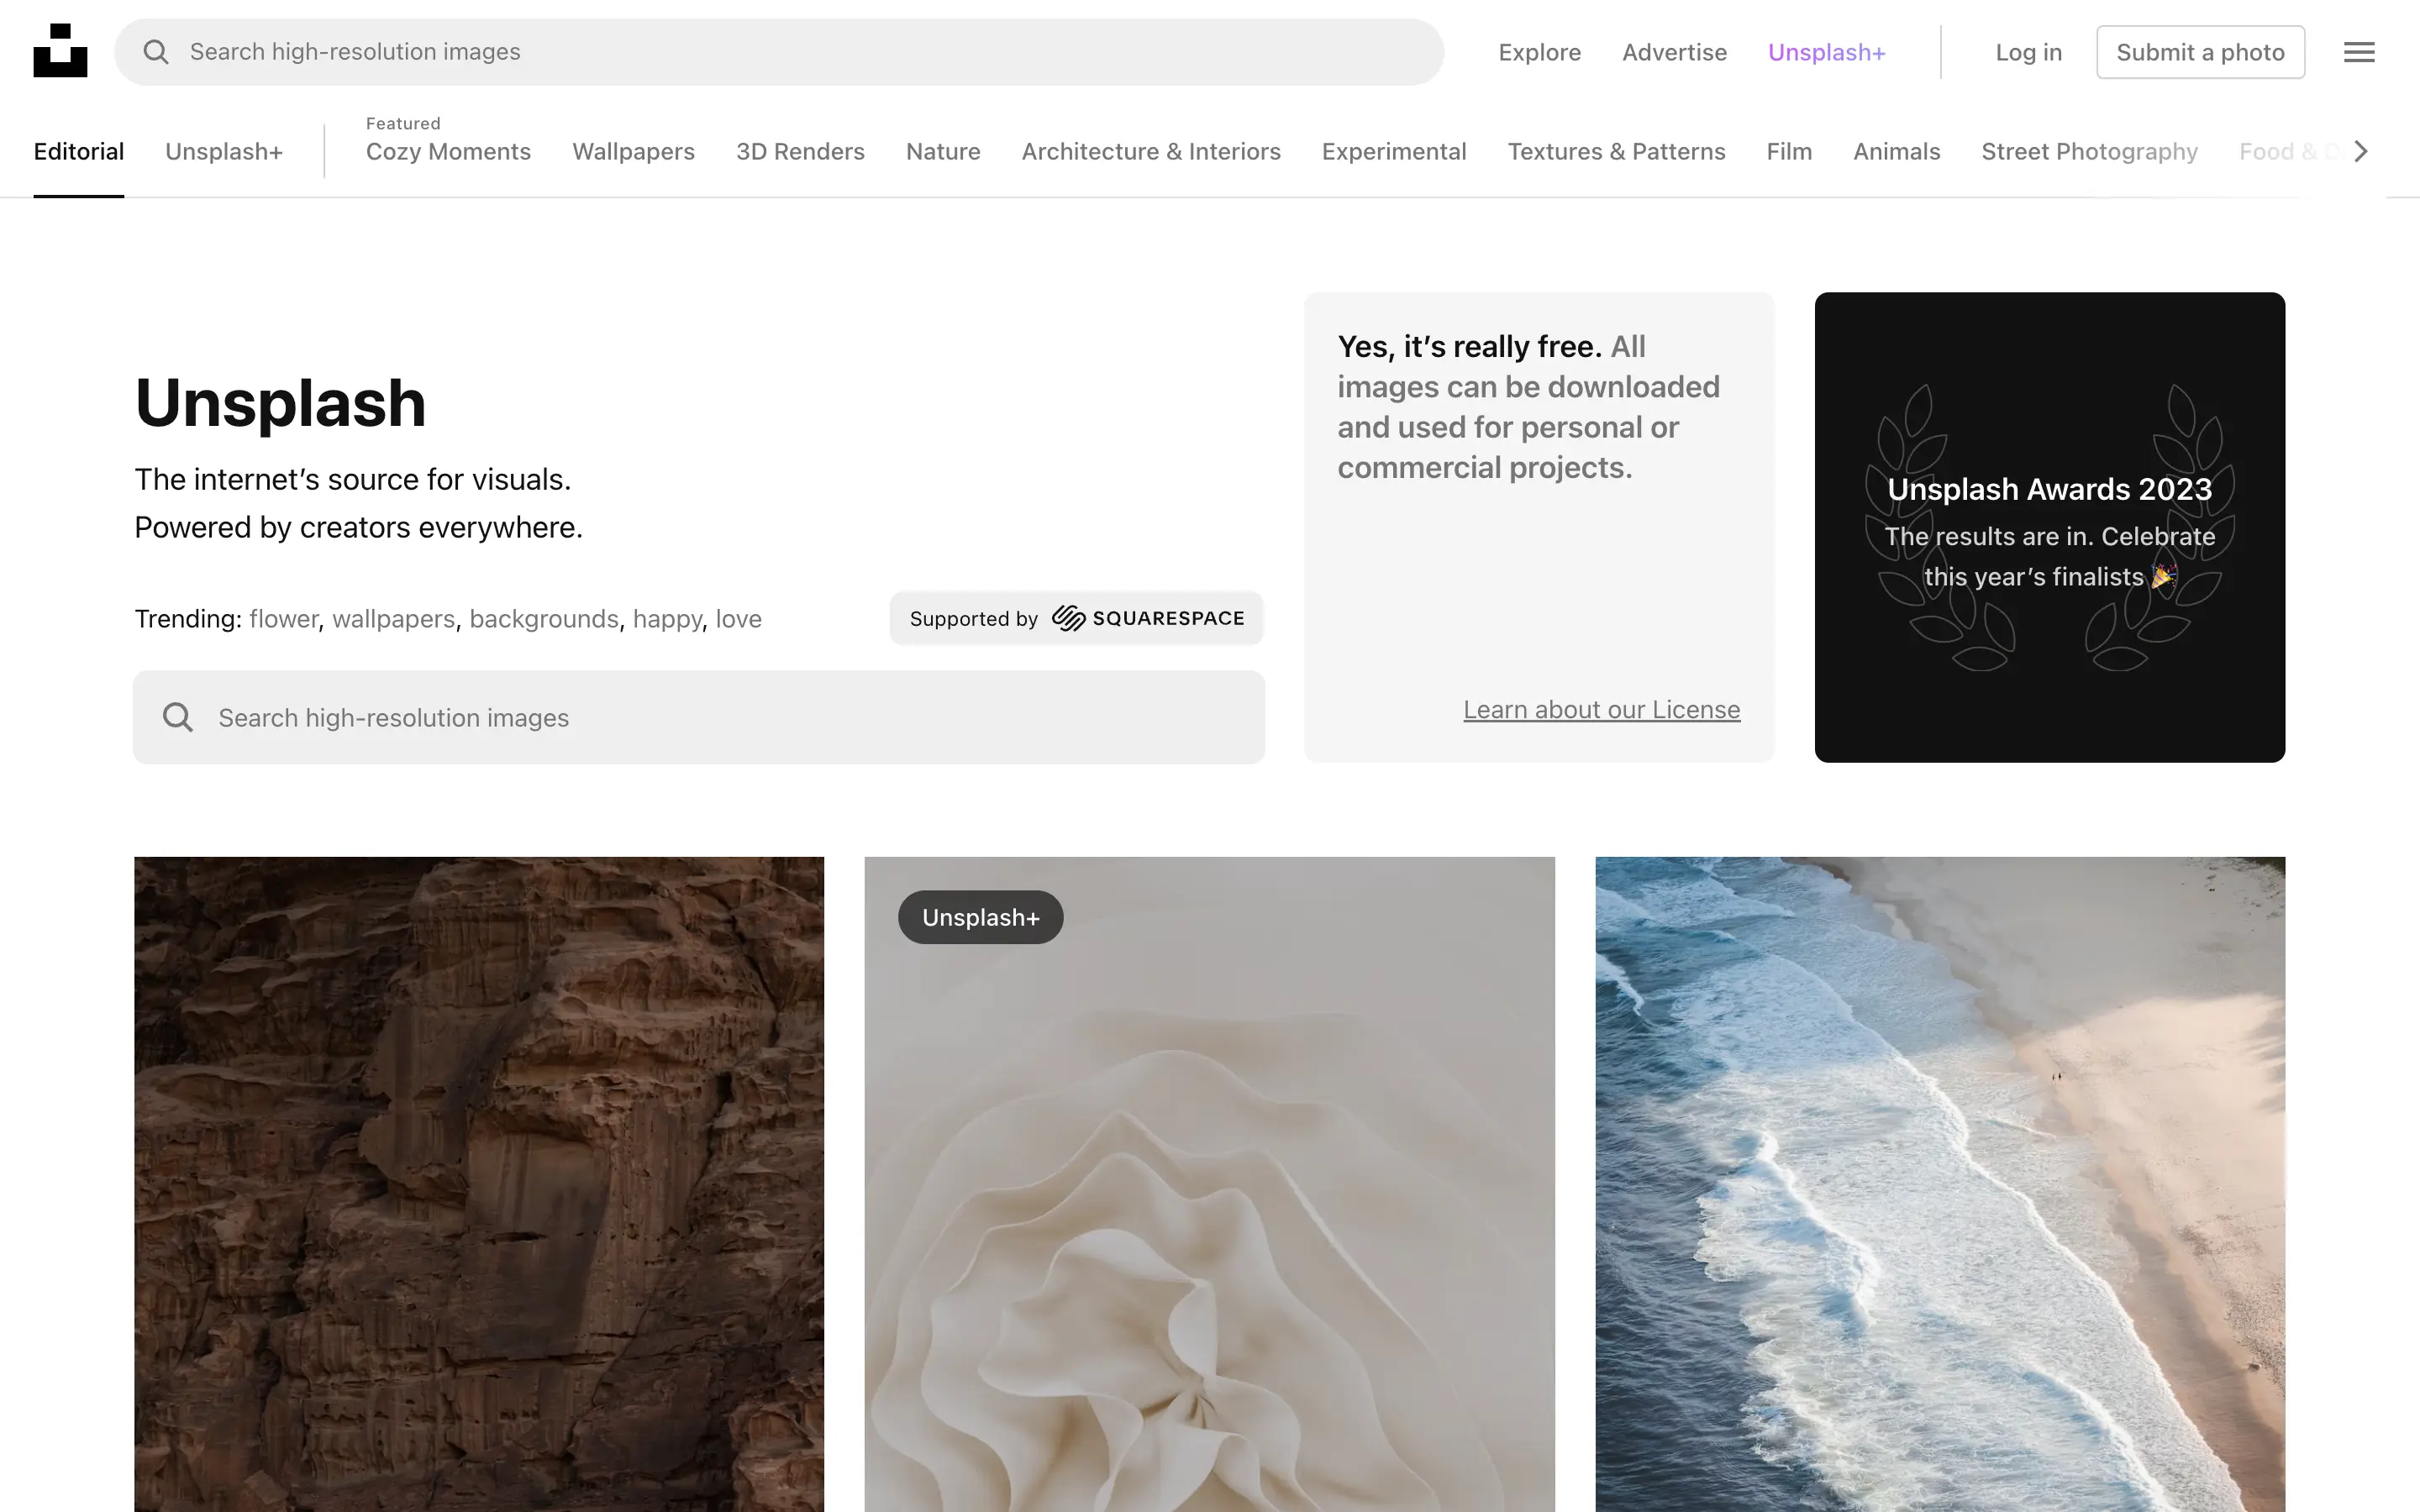
Task: Click the magnifier icon in top search bar
Action: 156,52
